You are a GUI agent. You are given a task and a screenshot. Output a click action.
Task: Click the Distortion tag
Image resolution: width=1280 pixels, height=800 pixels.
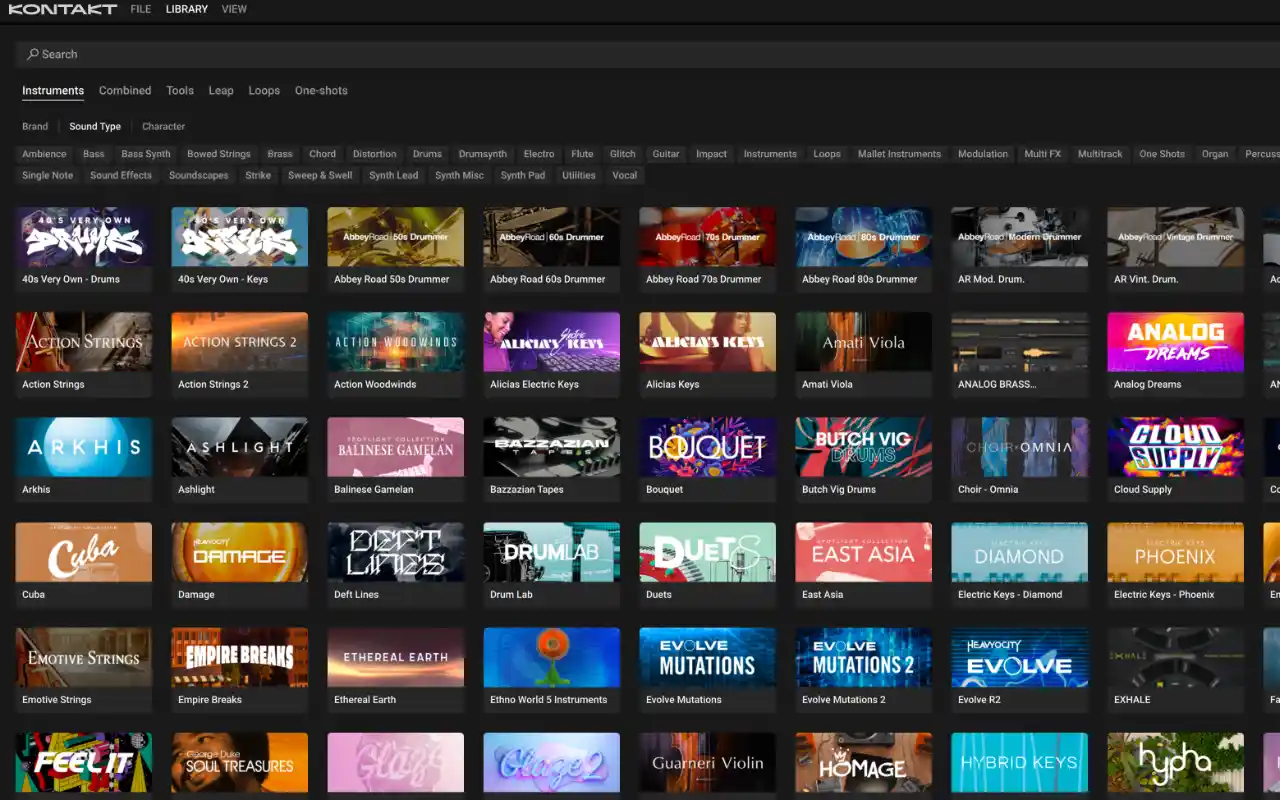[375, 154]
